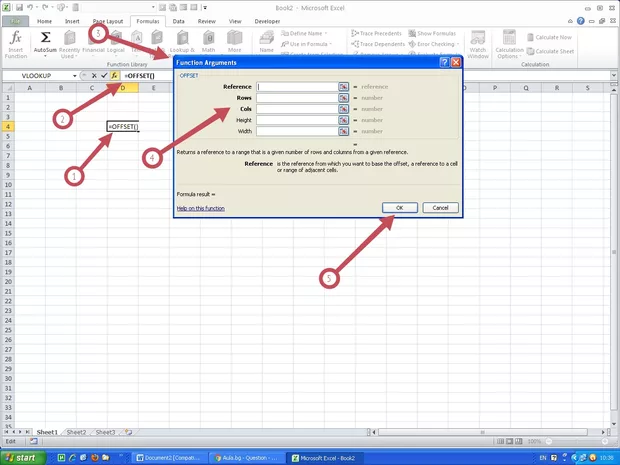Click the Windows start button
Image resolution: width=620 pixels, height=465 pixels.
click(23, 458)
